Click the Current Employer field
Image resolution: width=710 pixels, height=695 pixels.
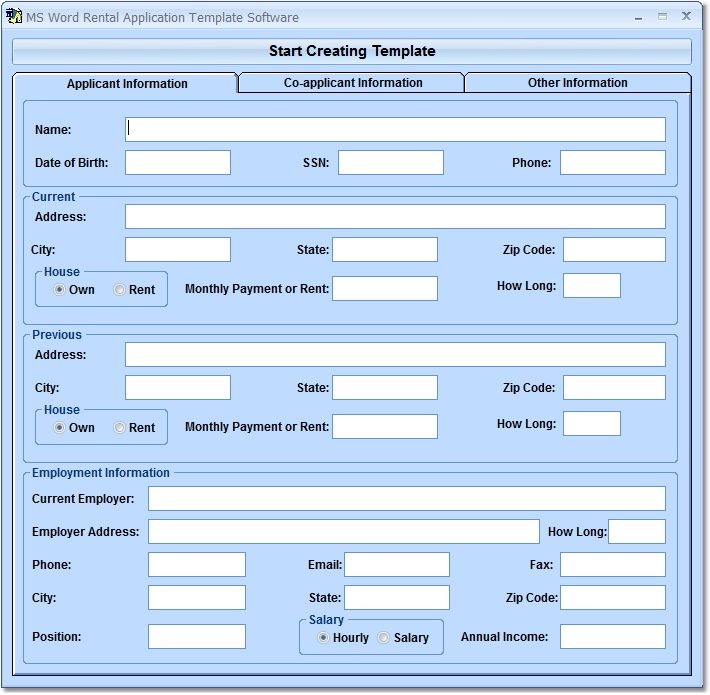[407, 498]
